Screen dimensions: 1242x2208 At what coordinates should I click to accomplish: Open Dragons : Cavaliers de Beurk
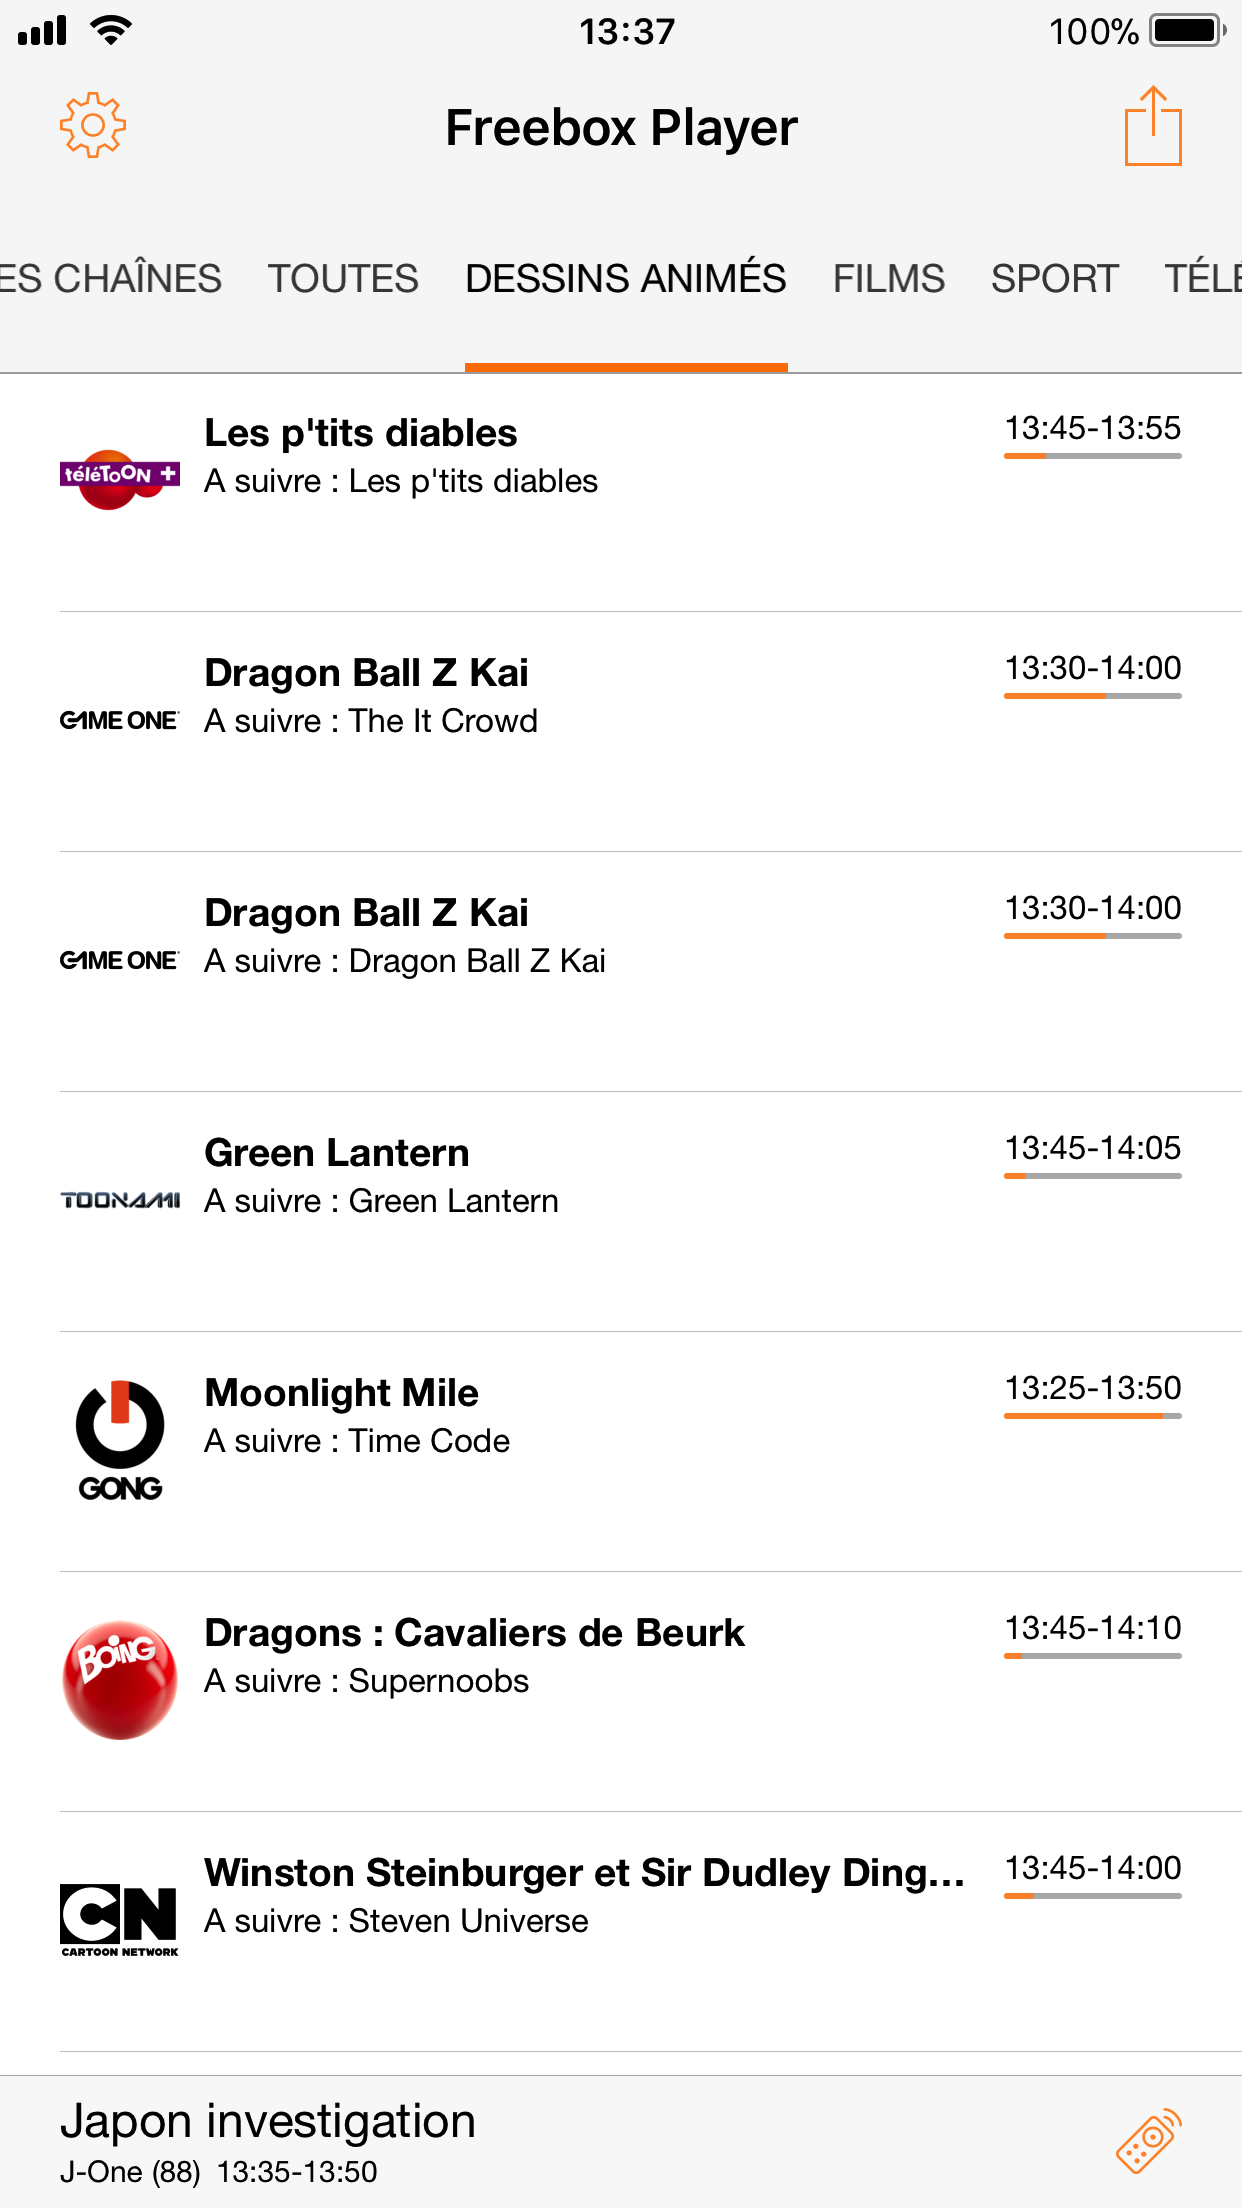point(474,1634)
